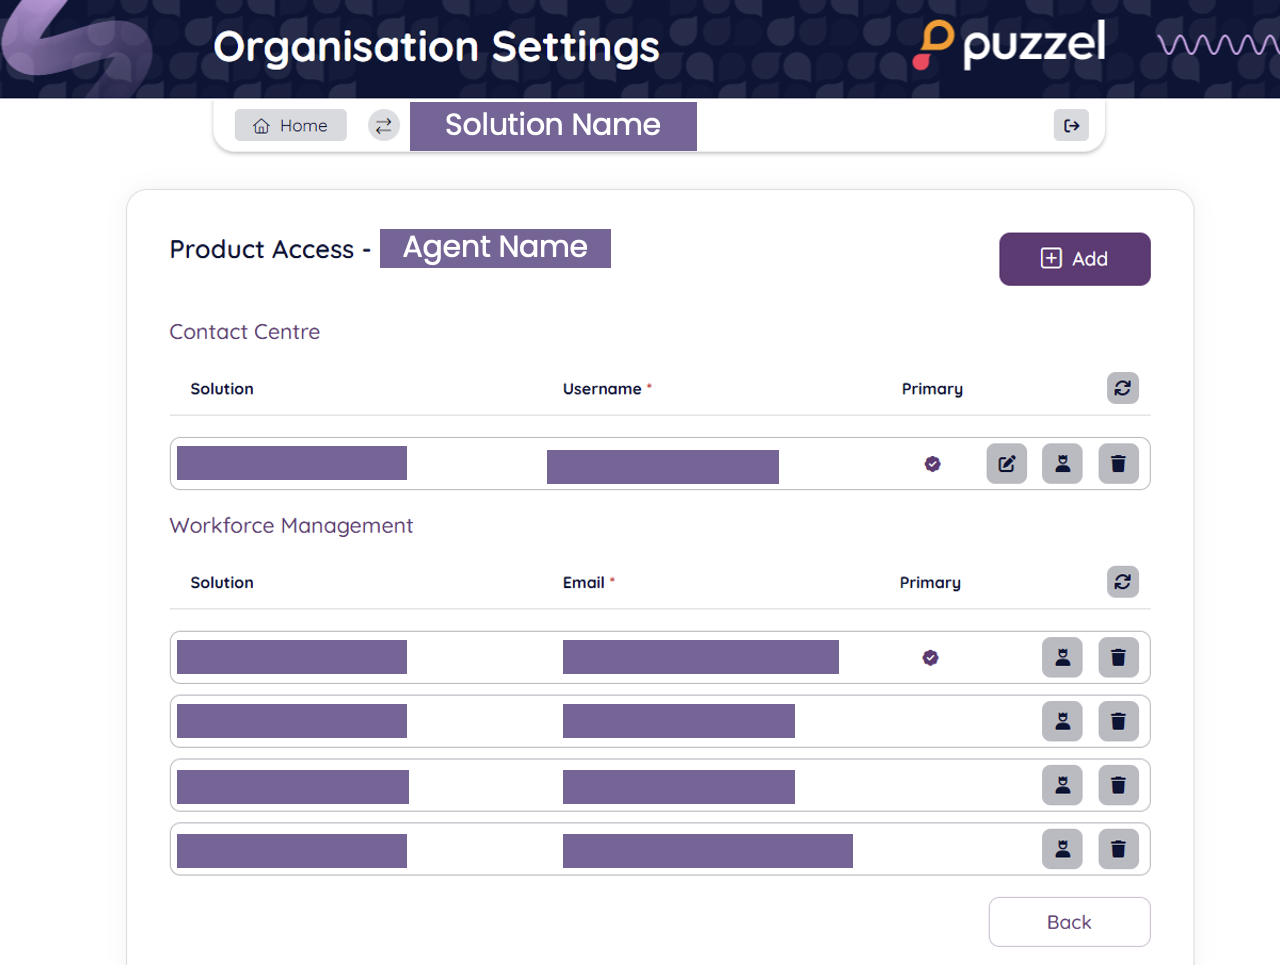Click the Back button
Viewport: 1280px width, 974px height.
pos(1069,922)
